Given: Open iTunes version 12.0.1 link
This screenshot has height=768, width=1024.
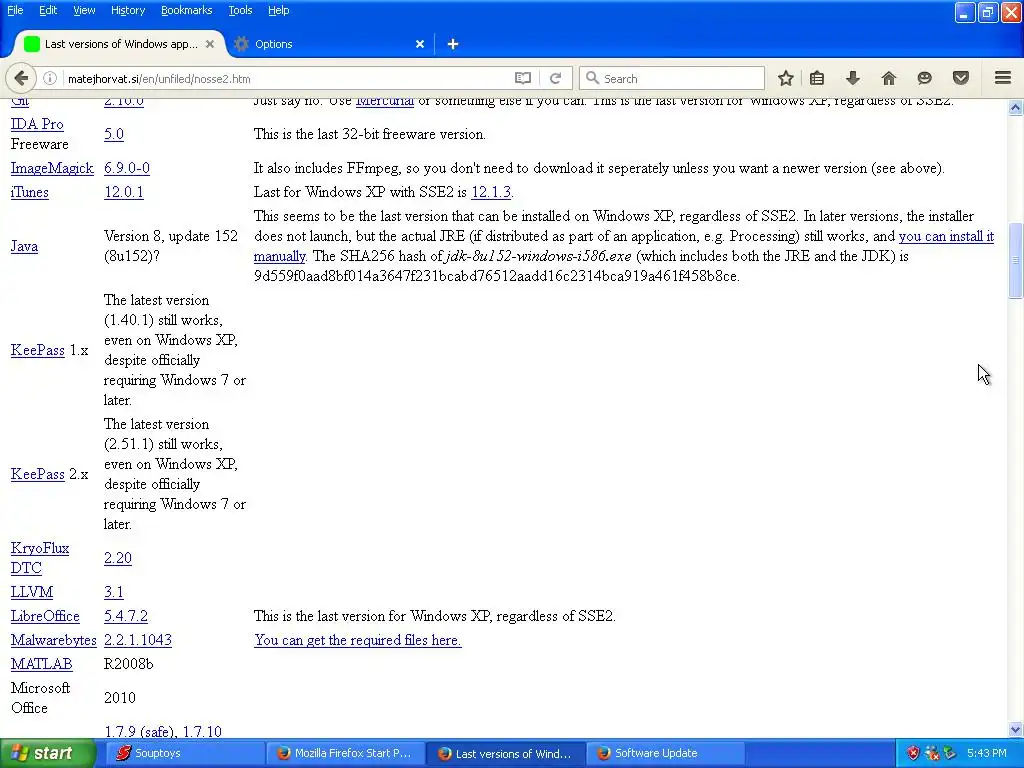Looking at the screenshot, I should pyautogui.click(x=123, y=192).
